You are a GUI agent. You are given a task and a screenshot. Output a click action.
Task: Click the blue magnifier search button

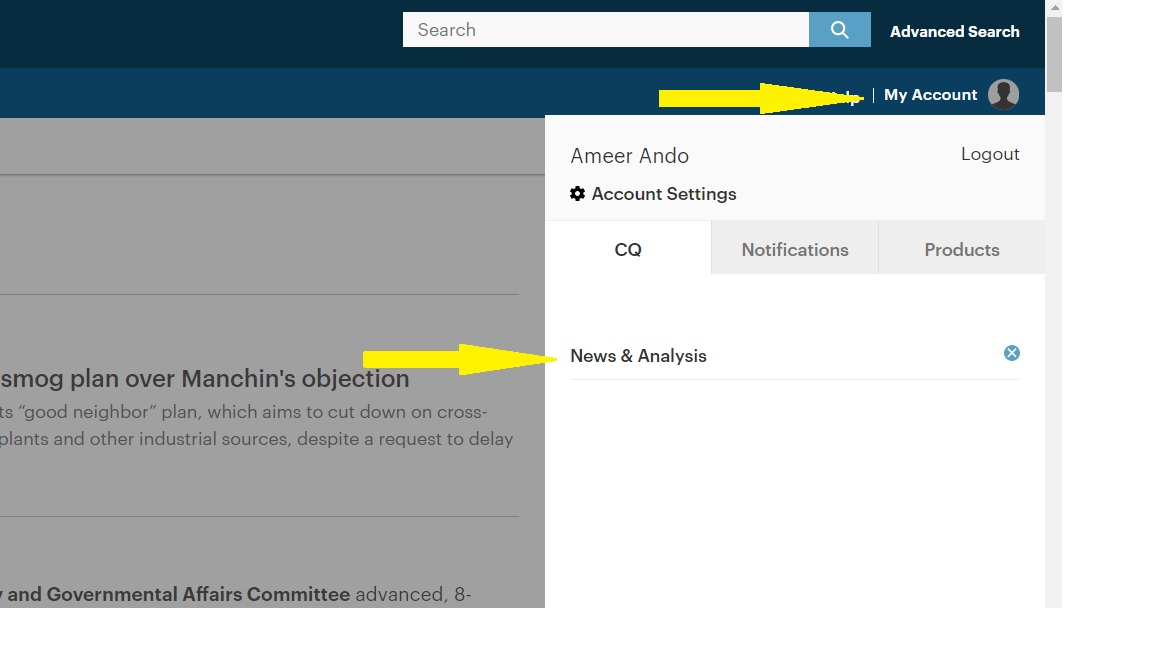click(840, 29)
